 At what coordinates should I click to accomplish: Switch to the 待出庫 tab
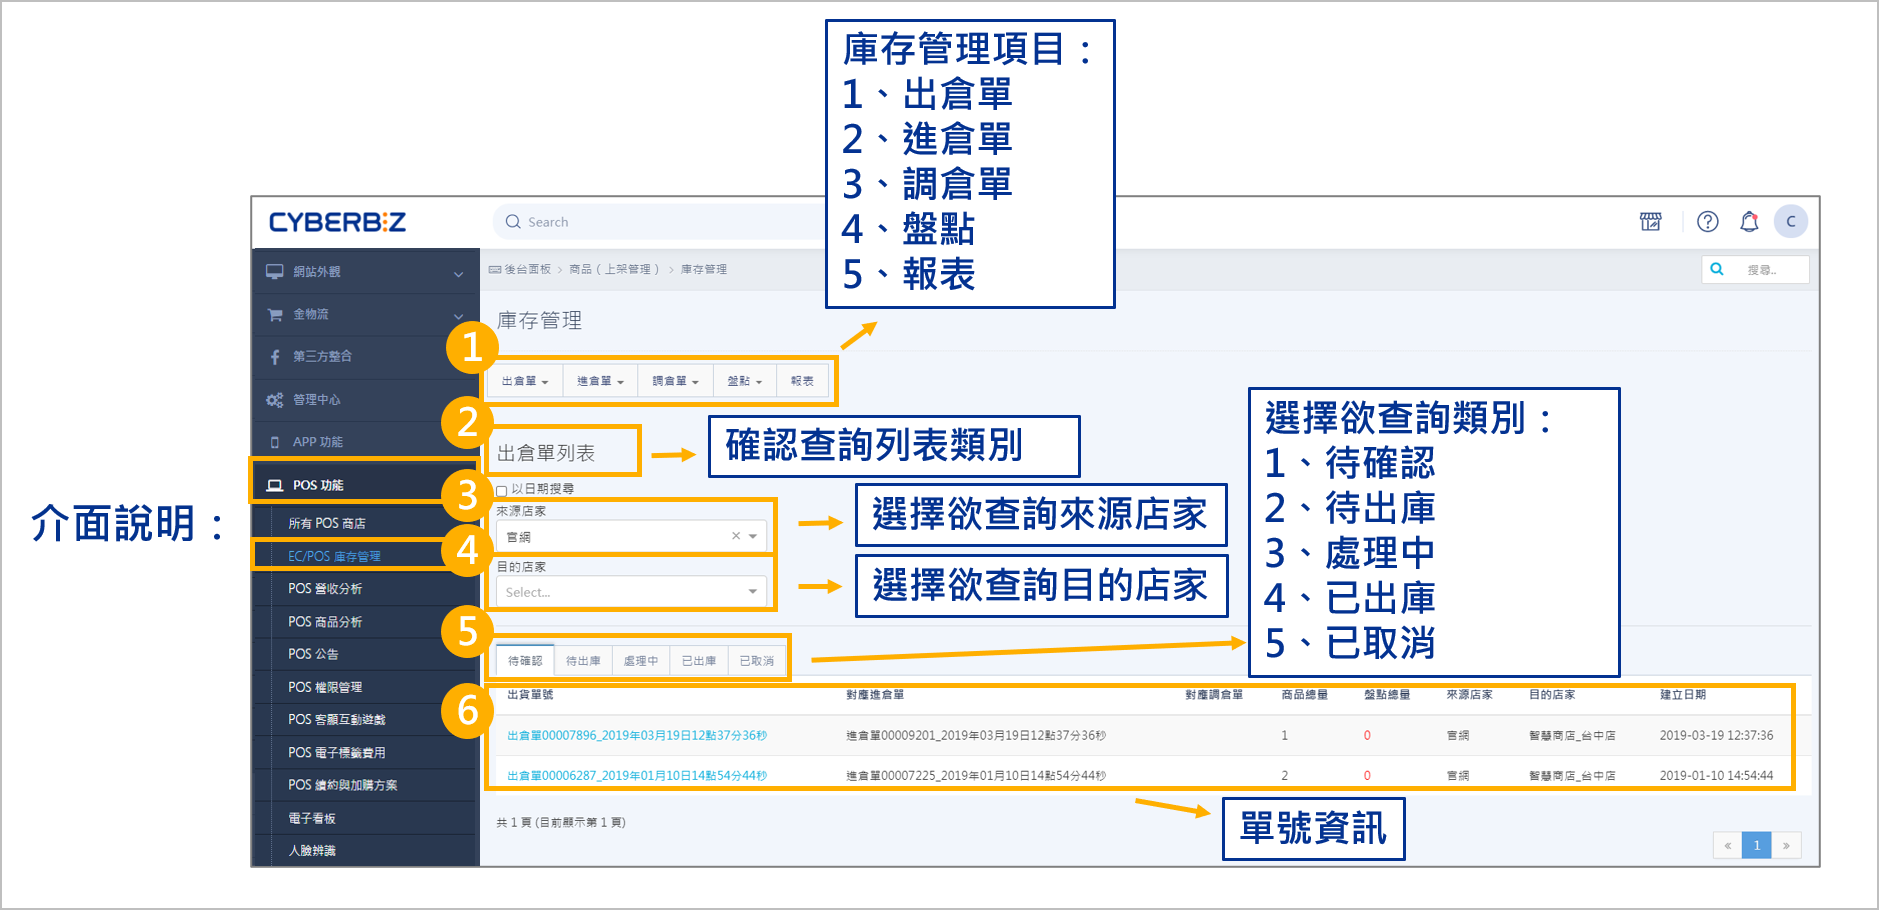pyautogui.click(x=583, y=661)
